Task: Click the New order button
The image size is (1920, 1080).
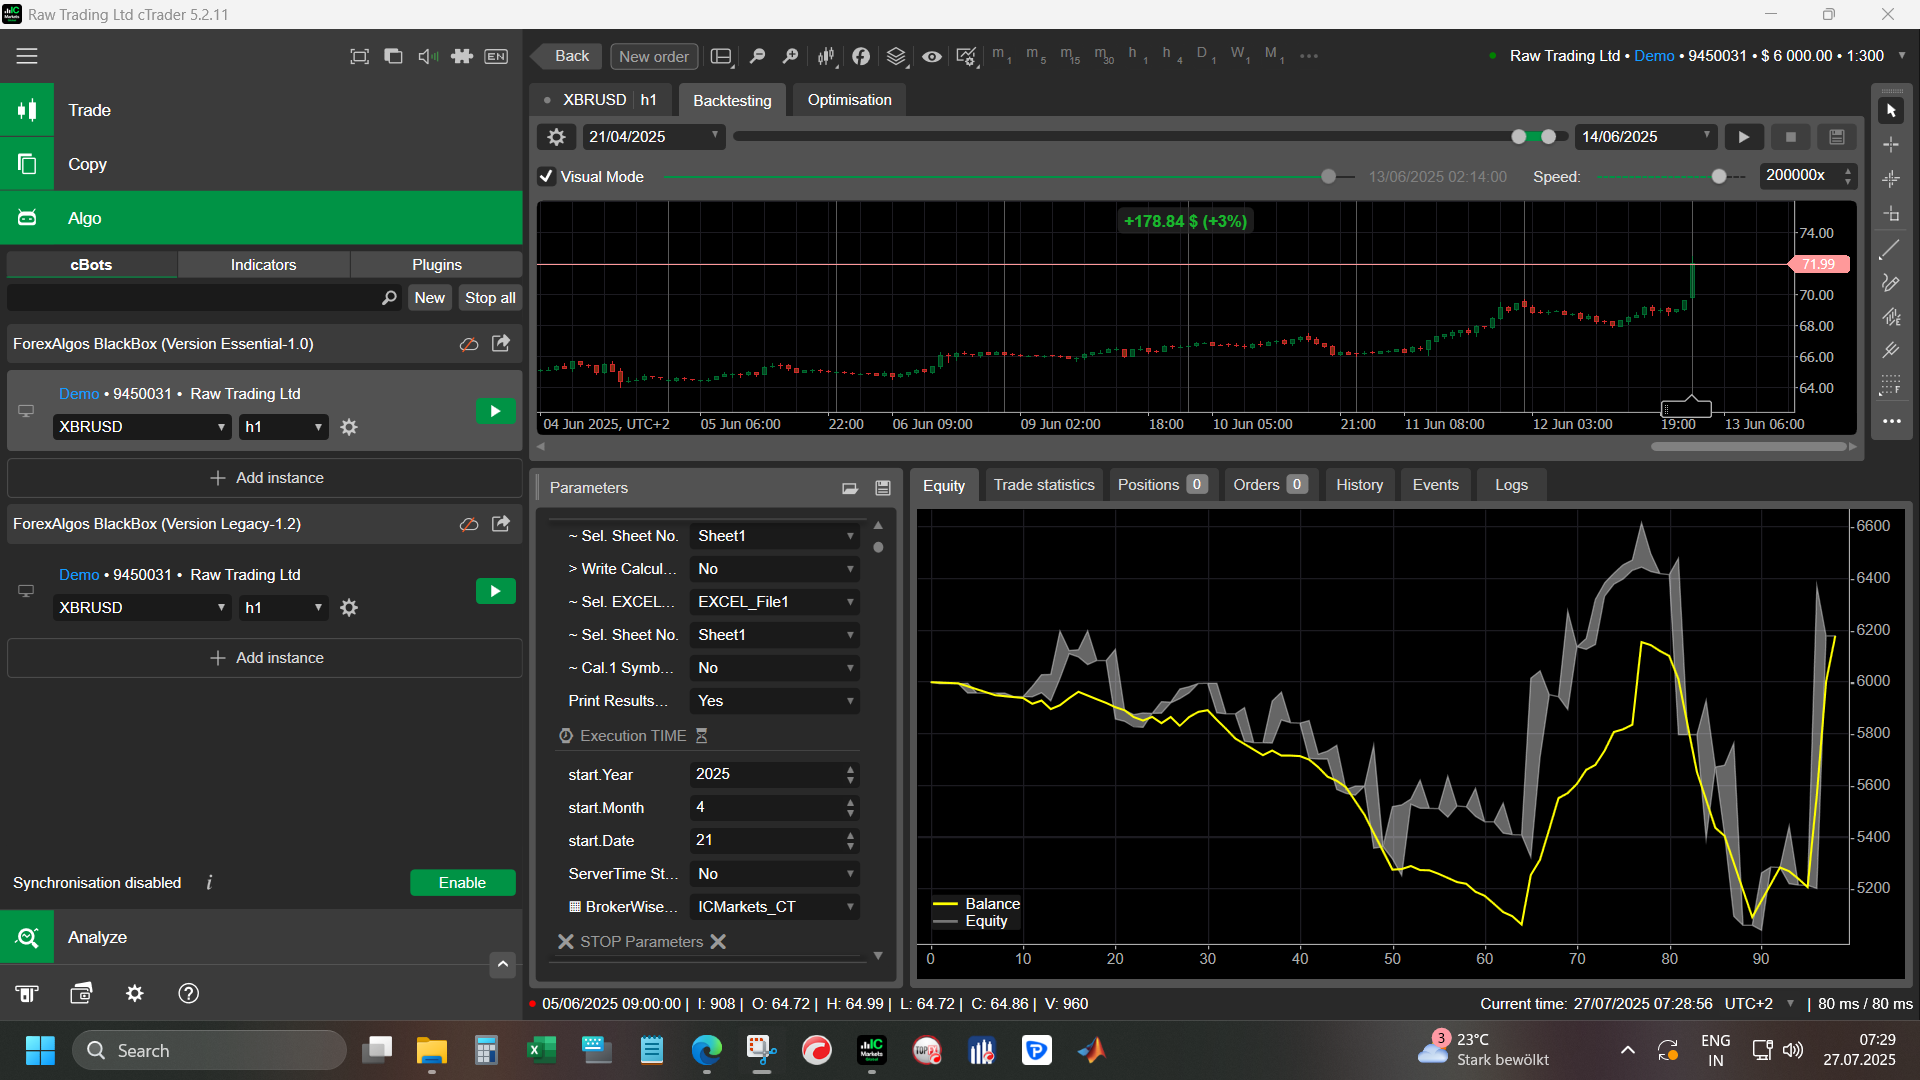Action: click(x=654, y=56)
